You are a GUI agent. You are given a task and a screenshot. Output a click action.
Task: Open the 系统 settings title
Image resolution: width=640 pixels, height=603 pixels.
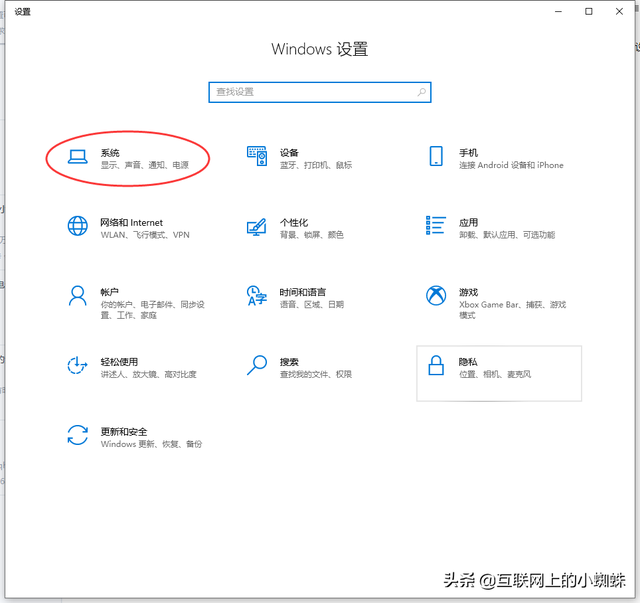click(110, 153)
